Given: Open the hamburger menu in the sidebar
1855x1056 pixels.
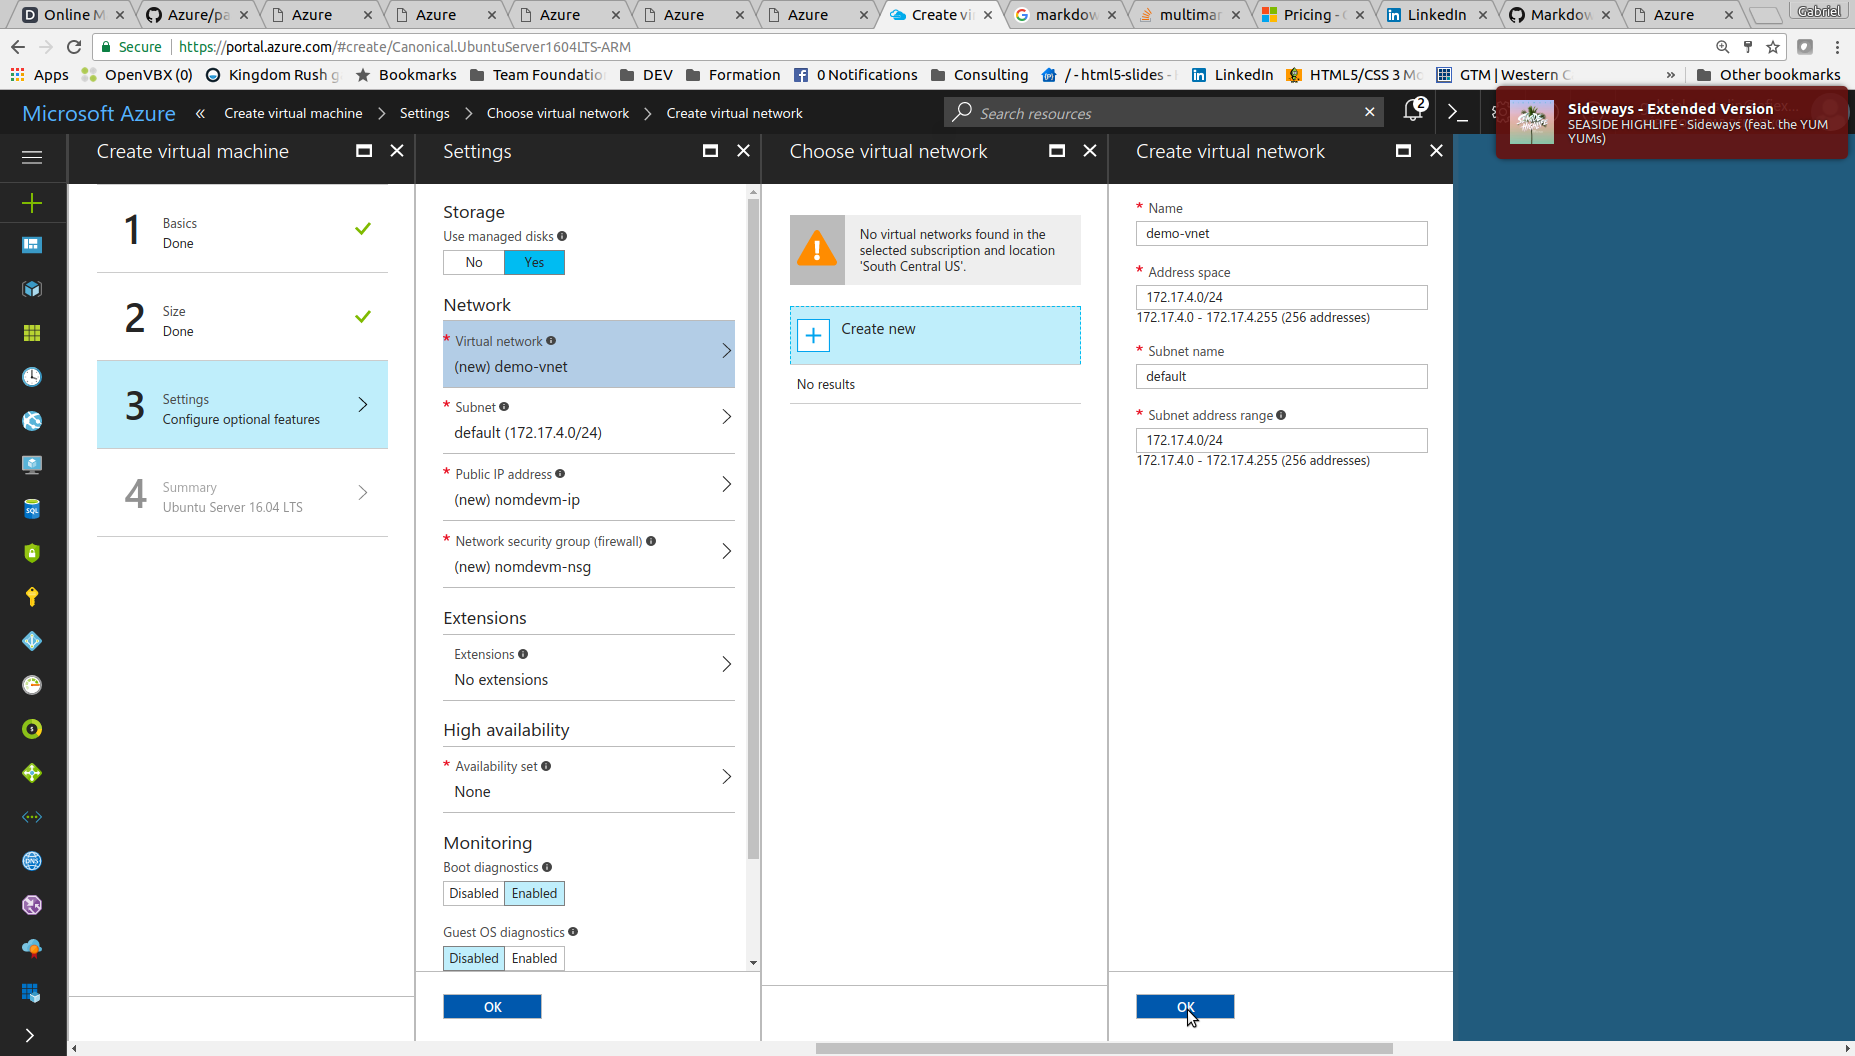Looking at the screenshot, I should (32, 157).
